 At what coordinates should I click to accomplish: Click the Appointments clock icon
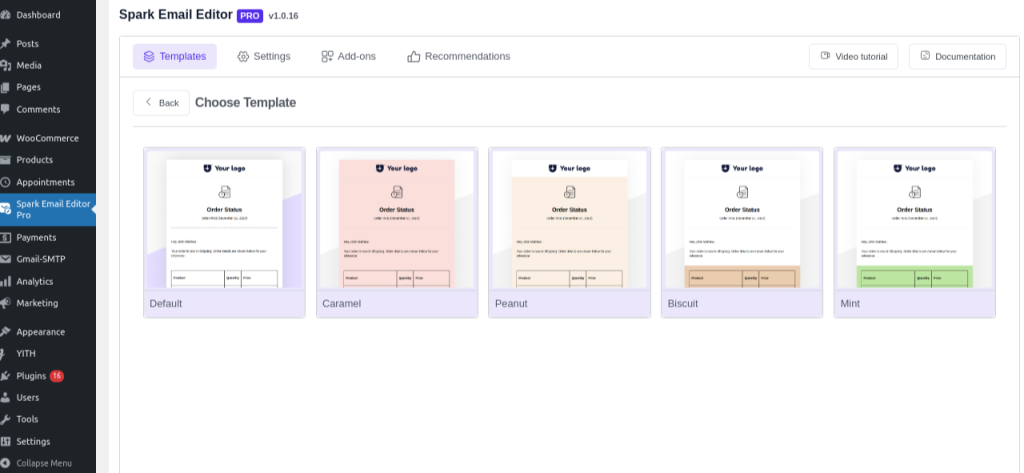[5, 182]
